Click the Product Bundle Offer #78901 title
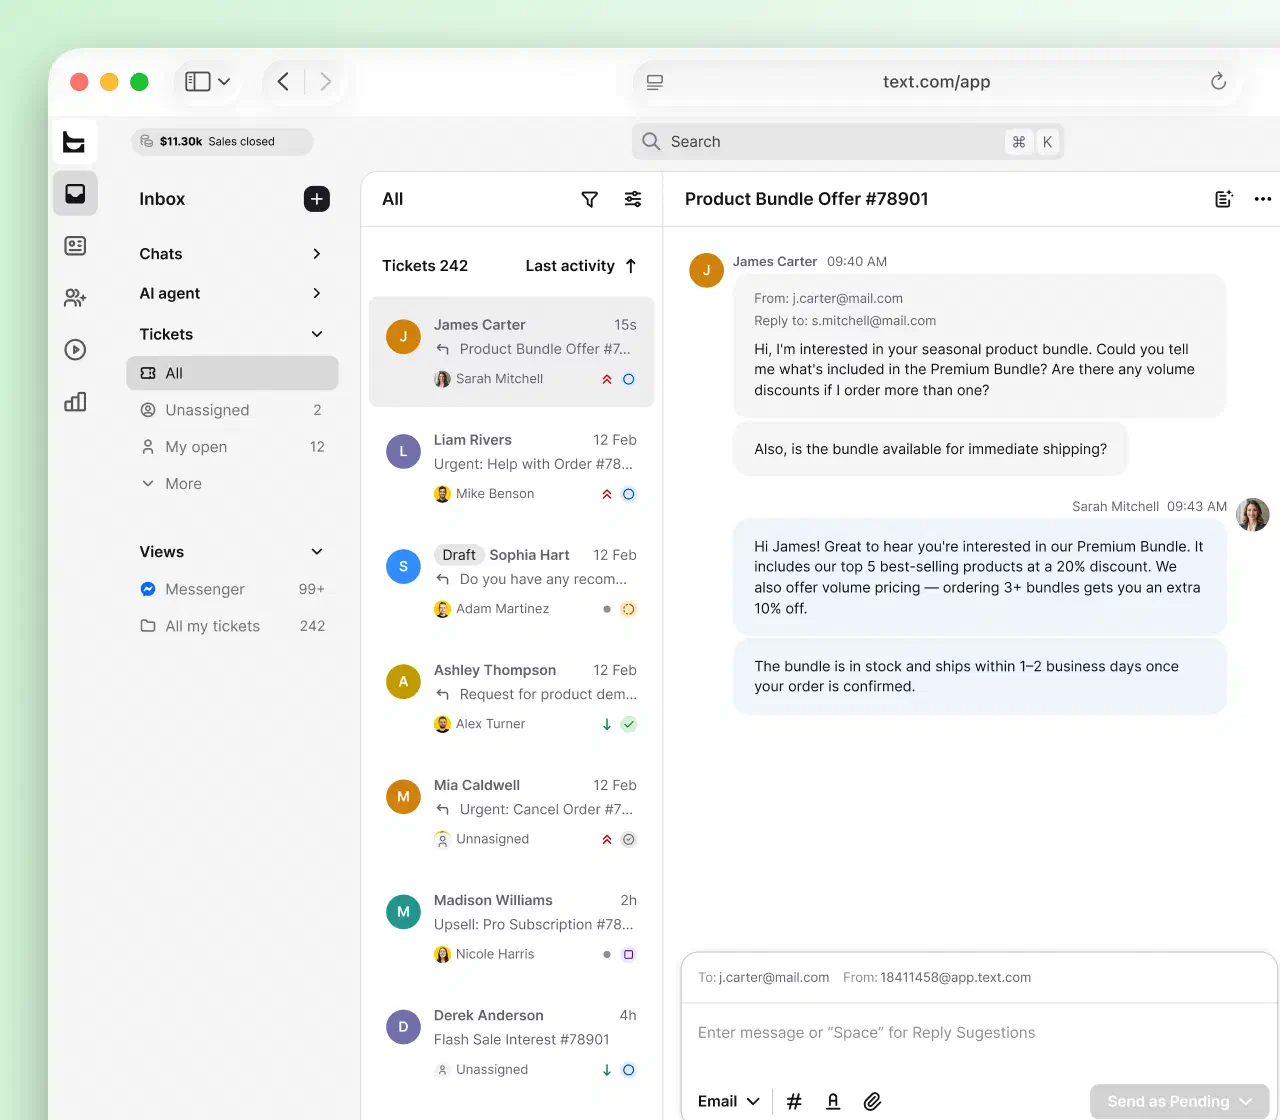 click(x=807, y=199)
